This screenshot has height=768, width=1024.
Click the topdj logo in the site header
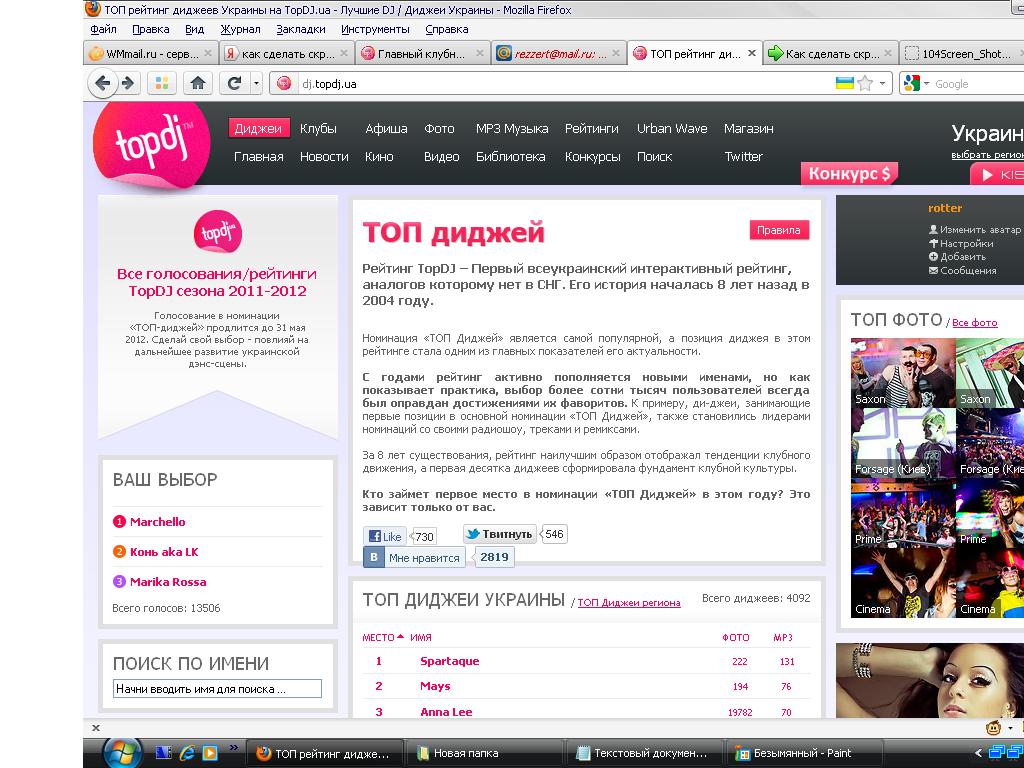point(152,145)
